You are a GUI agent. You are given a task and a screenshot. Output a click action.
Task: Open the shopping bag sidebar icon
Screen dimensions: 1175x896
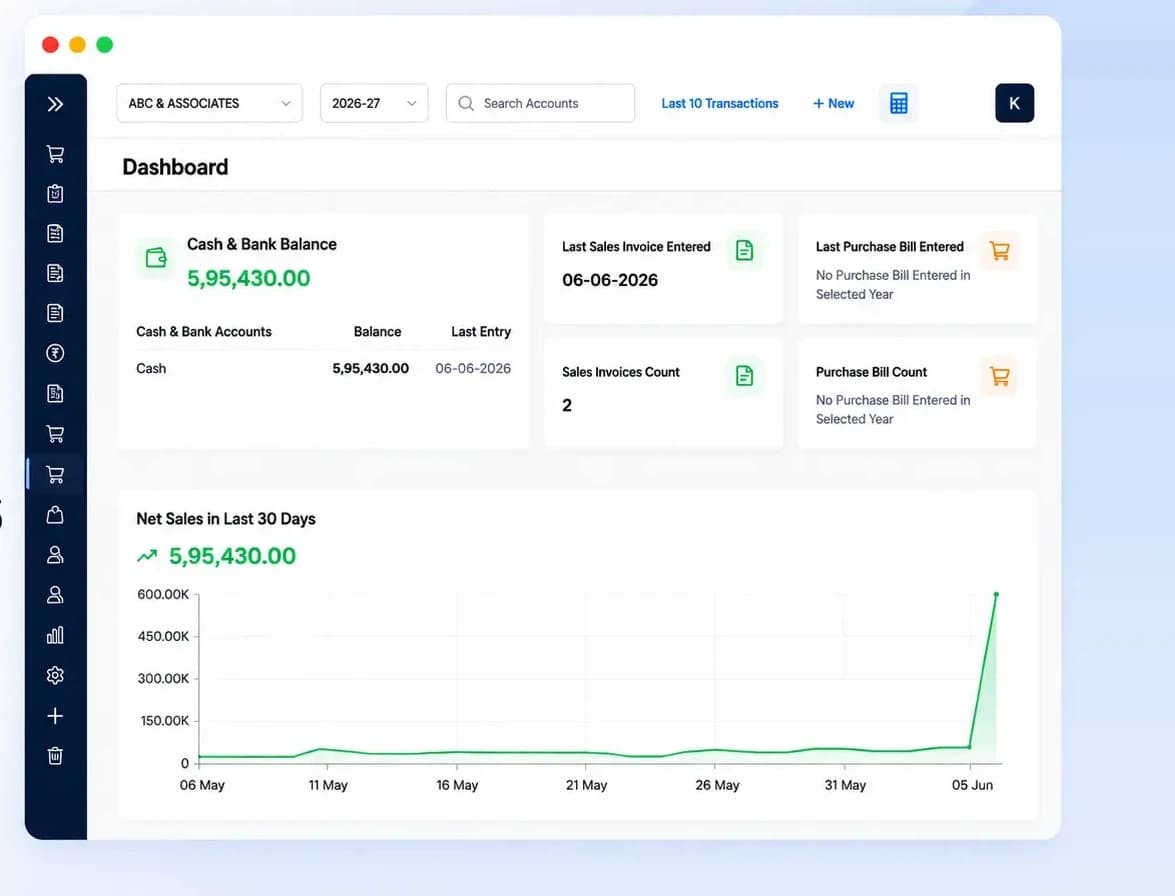tap(55, 515)
